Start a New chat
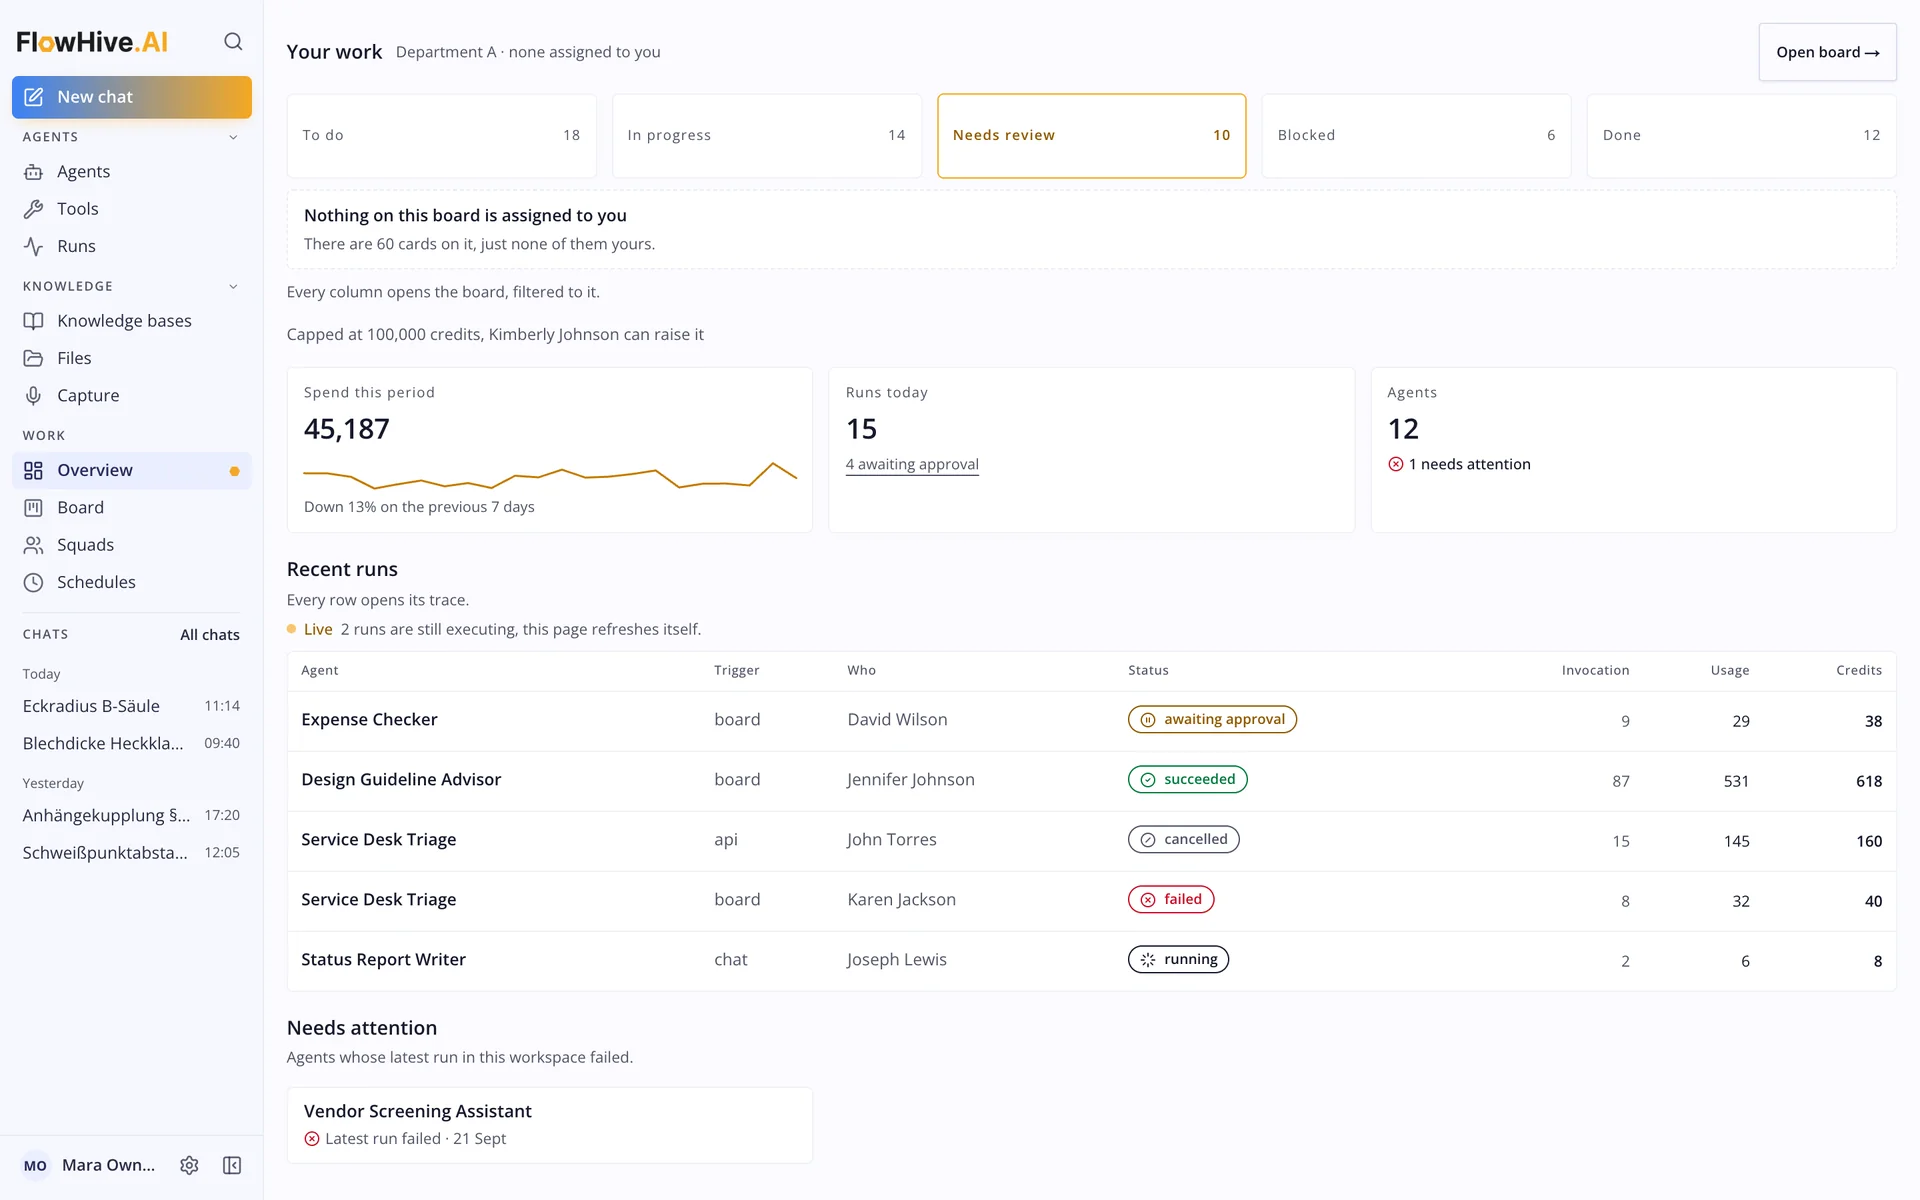This screenshot has height=1200, width=1920. (x=132, y=97)
